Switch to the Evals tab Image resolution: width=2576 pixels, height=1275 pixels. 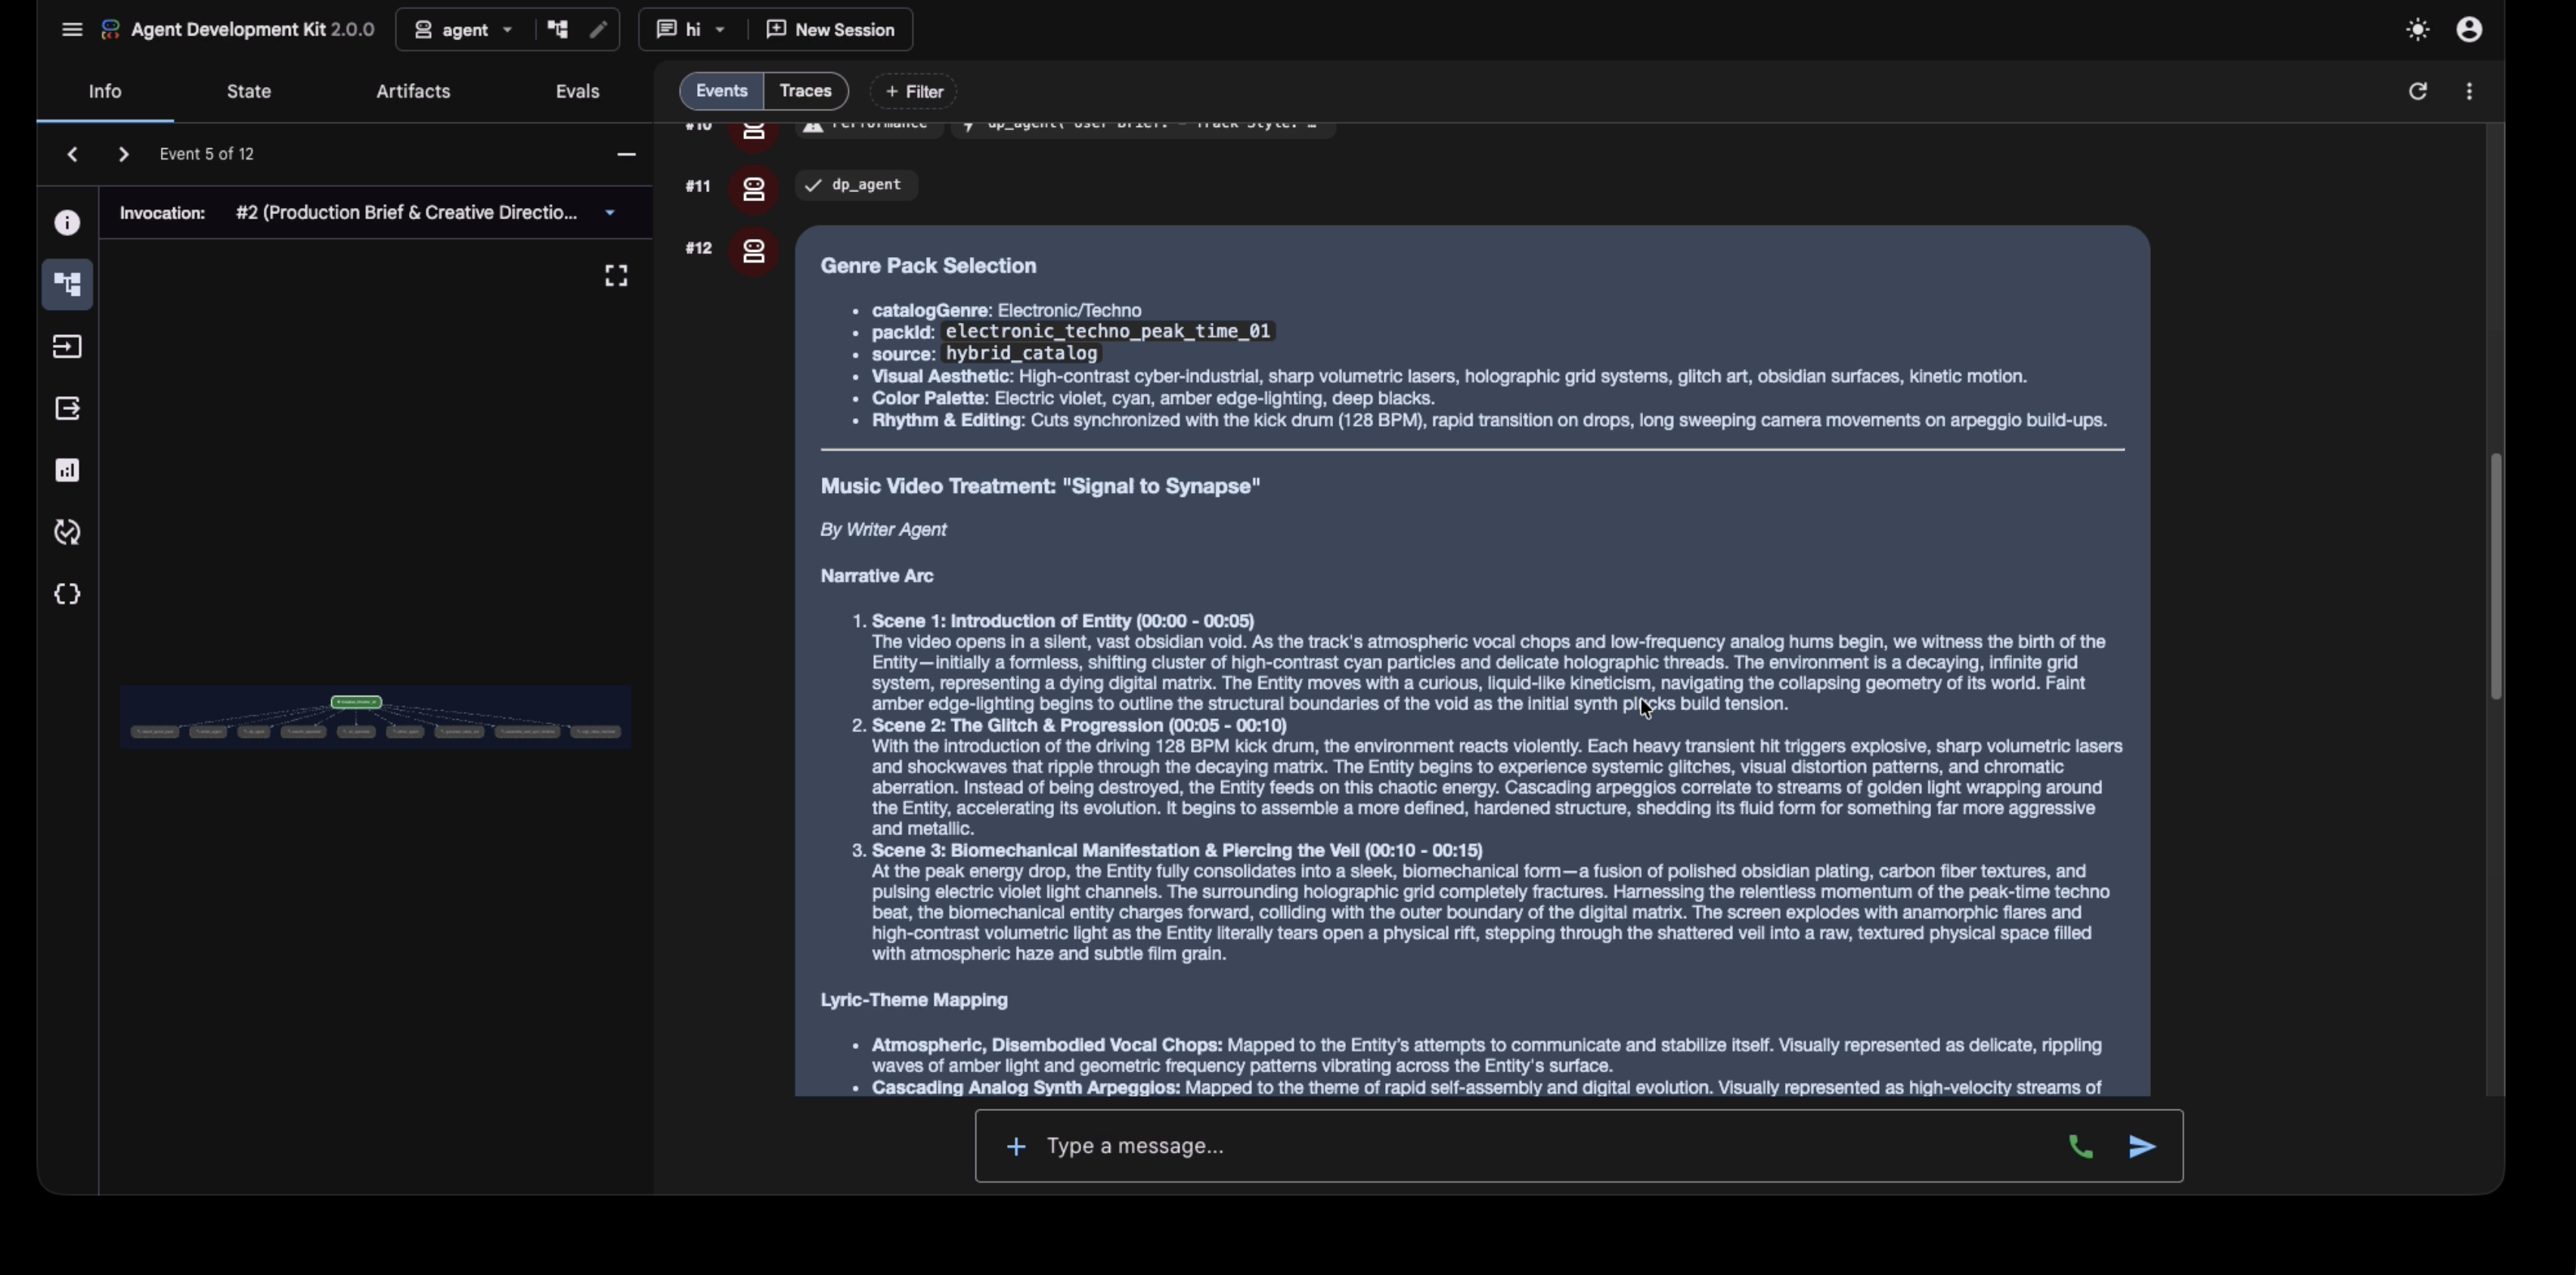pyautogui.click(x=577, y=91)
